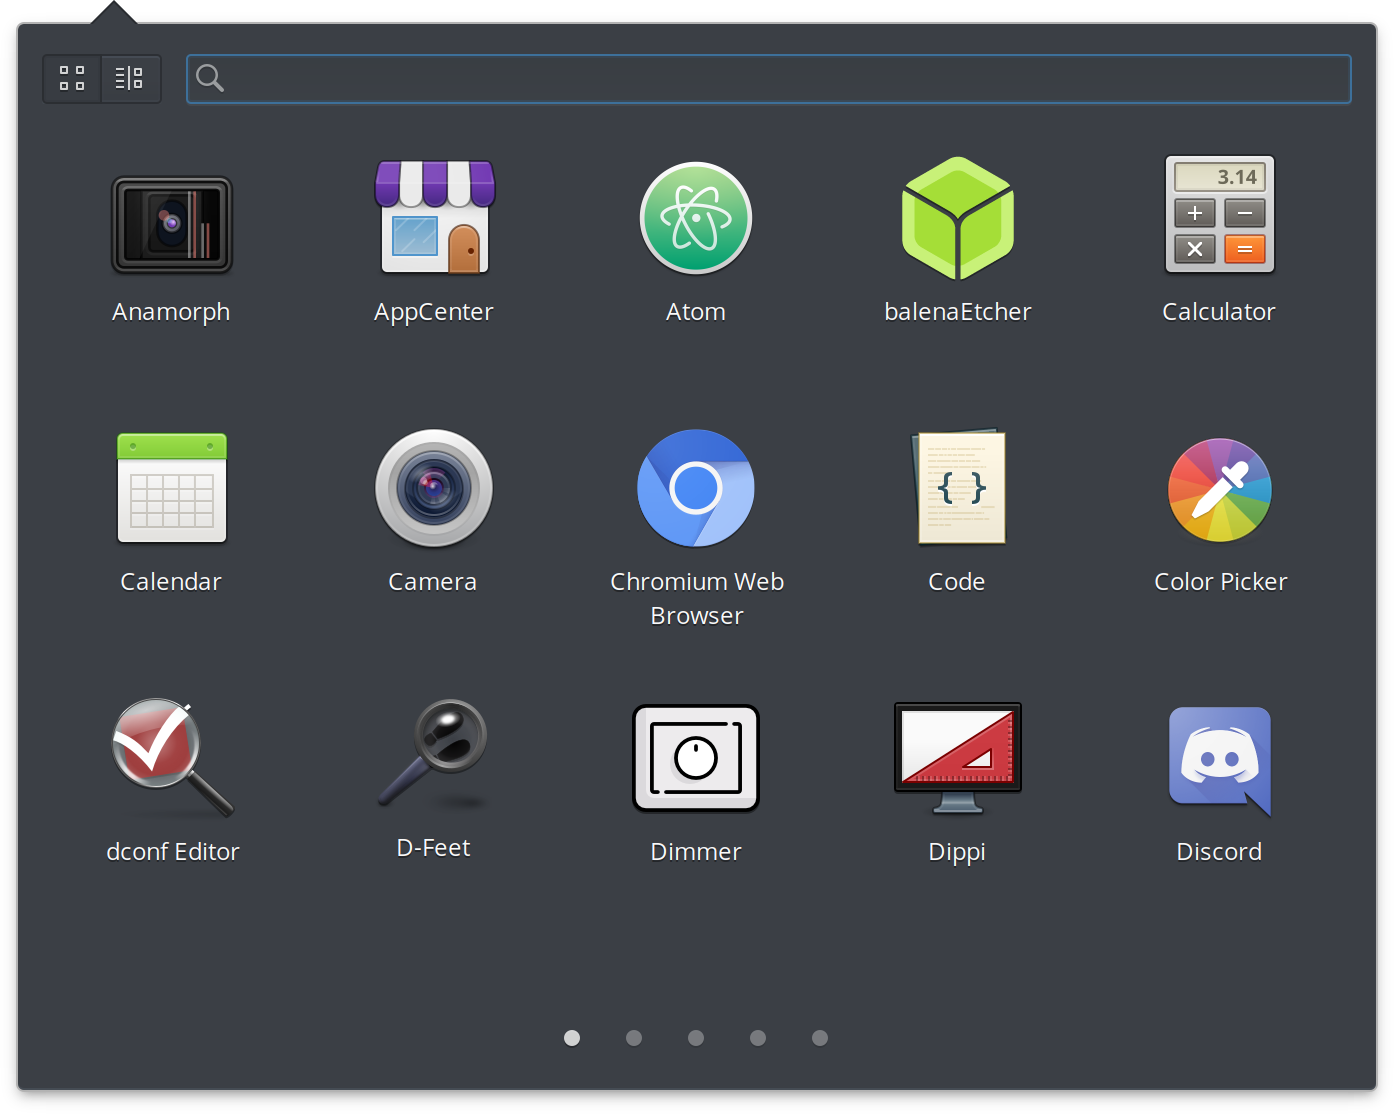
Task: Launch the Code editor icon
Action: tap(958, 487)
